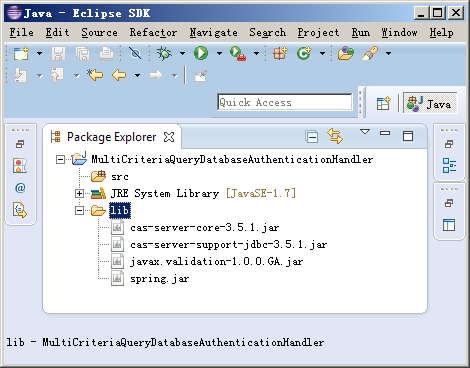470x368 pixels.
Task: Minimize the Package Explorer view
Action: (385, 133)
